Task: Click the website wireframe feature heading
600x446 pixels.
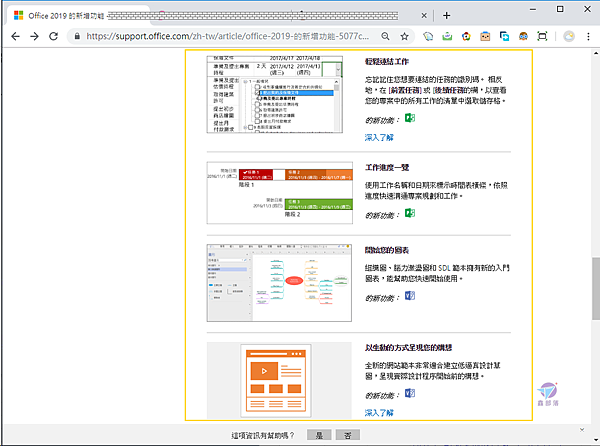Action: tap(408, 348)
